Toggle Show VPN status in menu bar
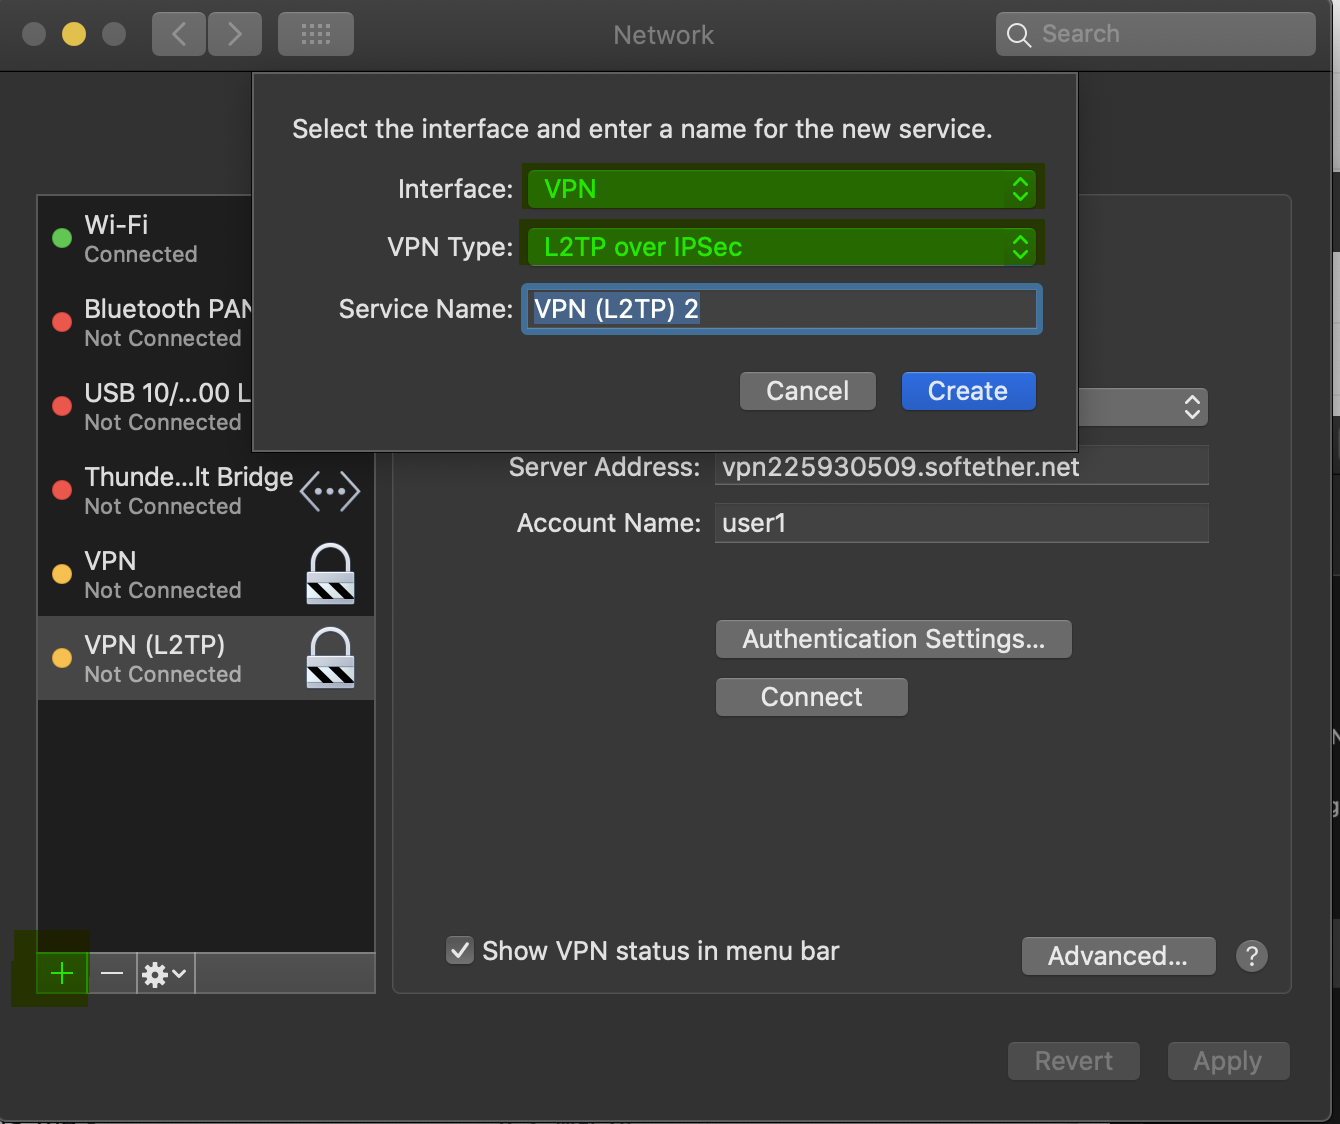 coord(460,951)
